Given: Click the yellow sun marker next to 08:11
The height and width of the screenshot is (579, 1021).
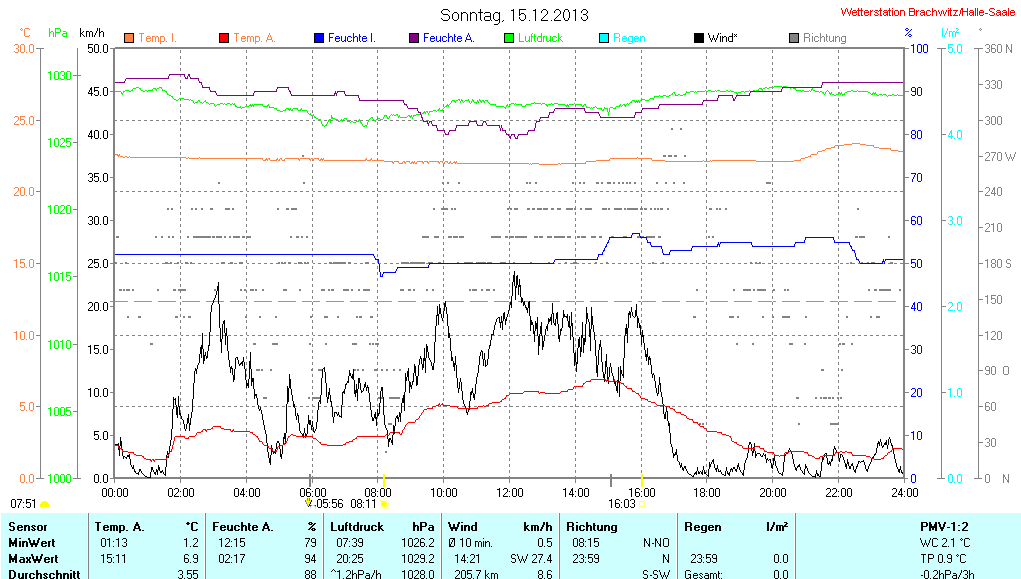Looking at the screenshot, I should 384,504.
